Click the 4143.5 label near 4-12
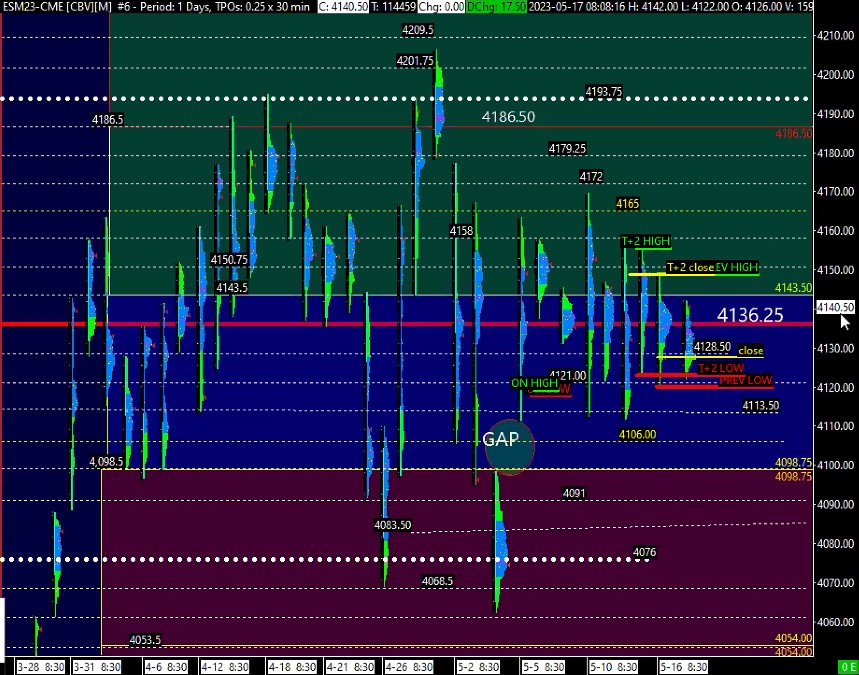This screenshot has height=675, width=859. pyautogui.click(x=232, y=288)
